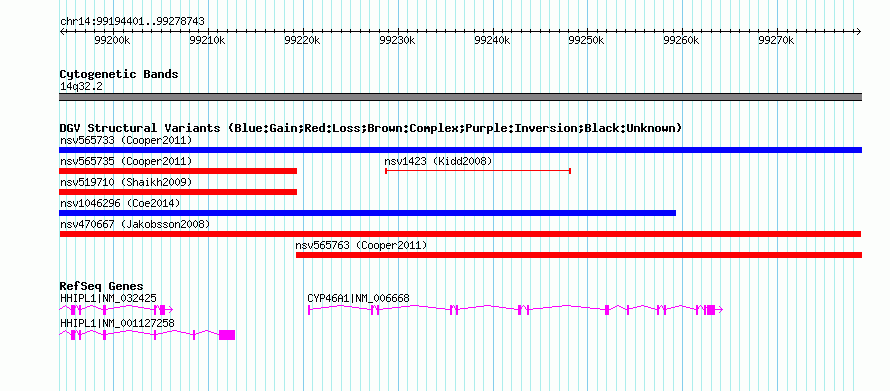Click the blue nsv1046296 gain variant bar
This screenshot has height=391, width=890.
[x=367, y=213]
